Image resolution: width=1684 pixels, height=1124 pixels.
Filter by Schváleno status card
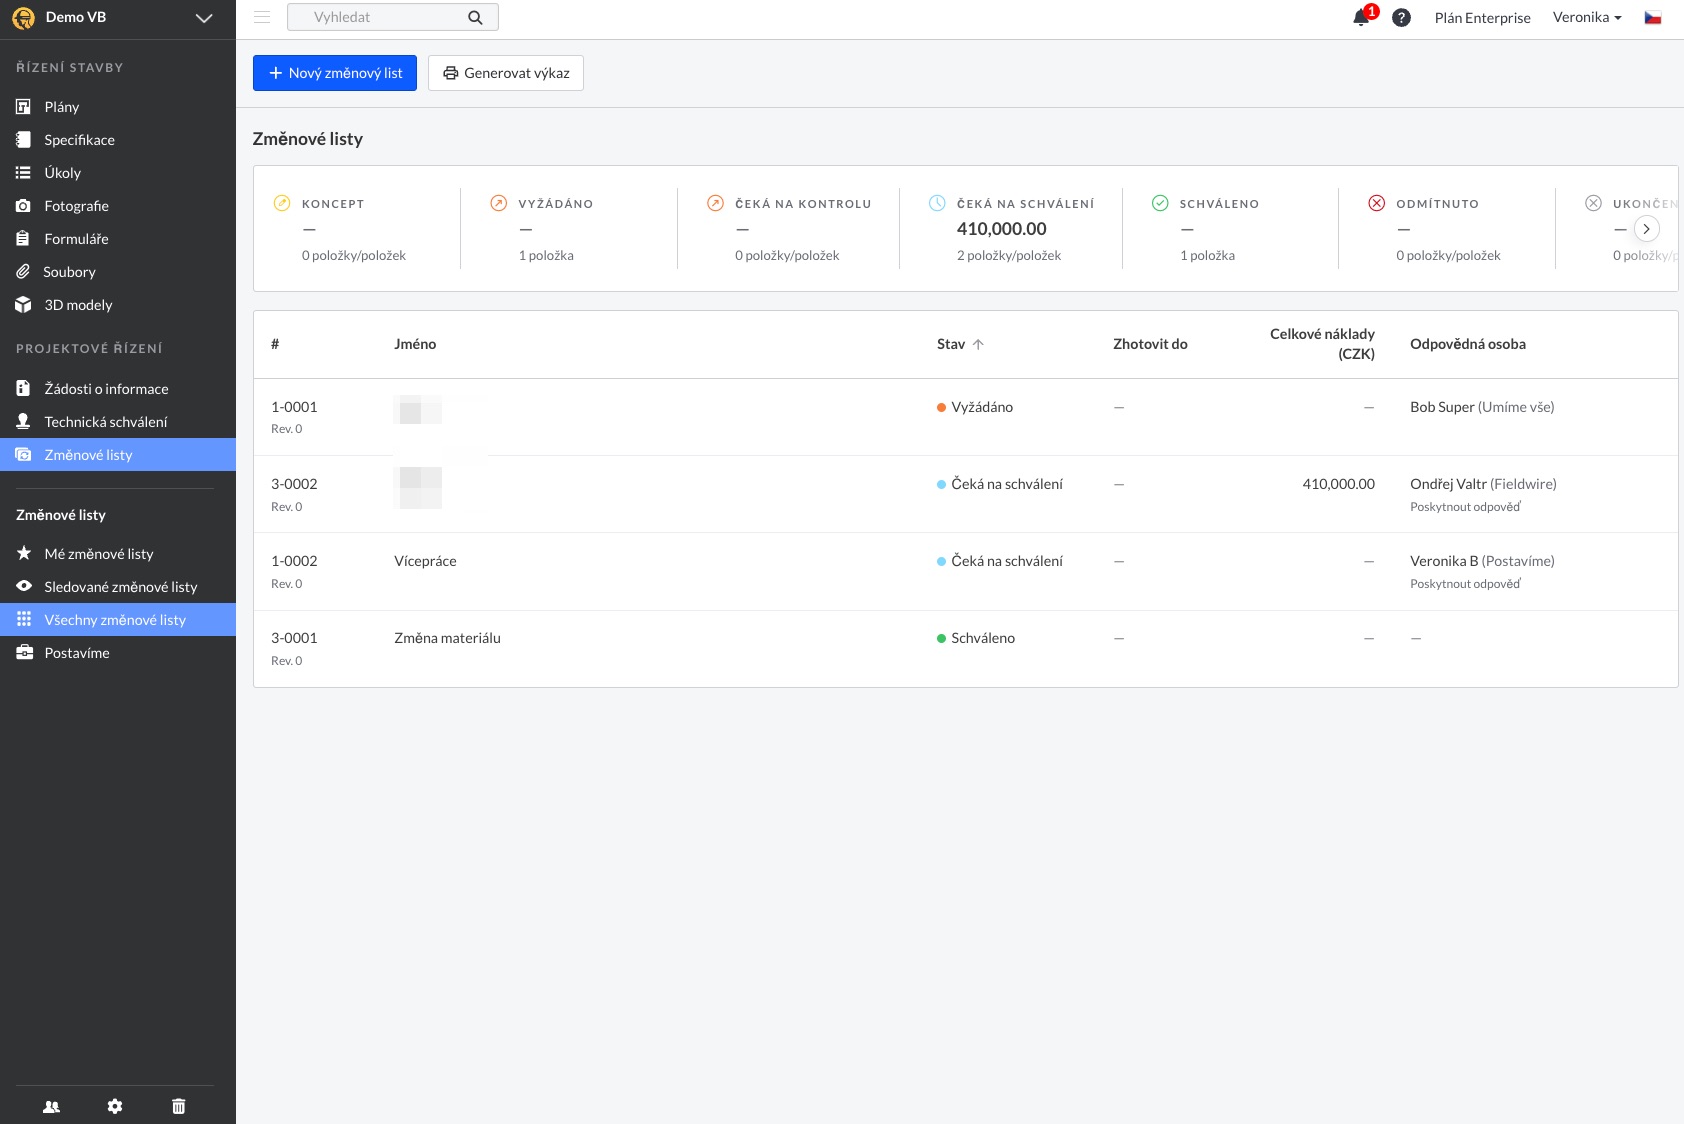tap(1230, 229)
